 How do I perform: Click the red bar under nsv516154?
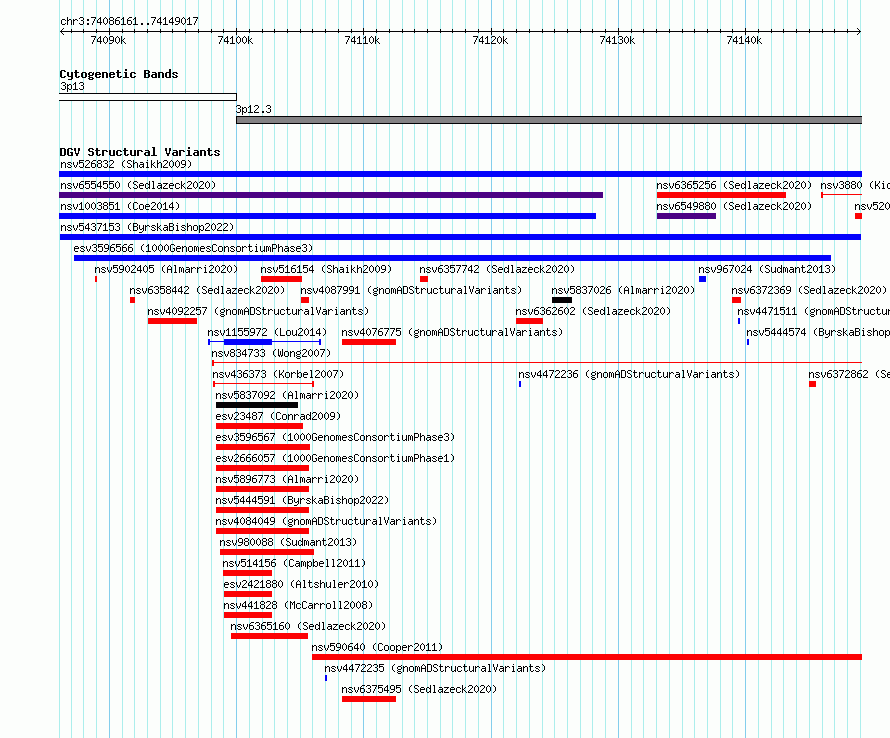tap(282, 279)
